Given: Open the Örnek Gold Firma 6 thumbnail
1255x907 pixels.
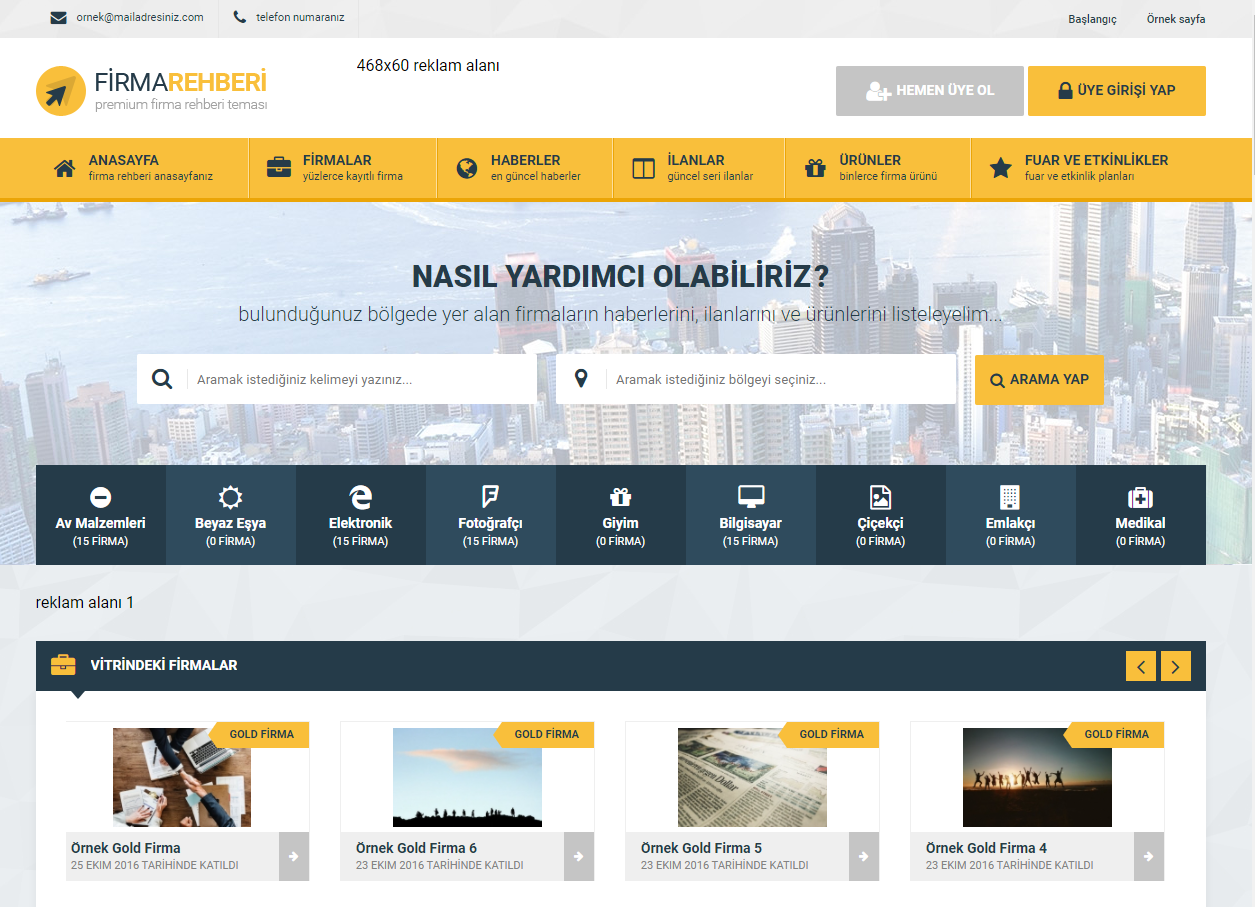Looking at the screenshot, I should [x=467, y=777].
